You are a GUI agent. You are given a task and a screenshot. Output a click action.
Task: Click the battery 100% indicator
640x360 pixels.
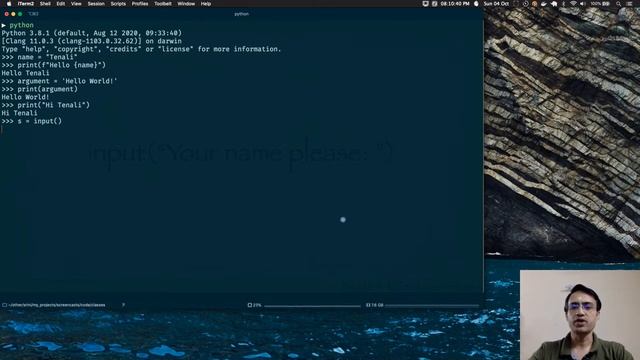pos(600,4)
